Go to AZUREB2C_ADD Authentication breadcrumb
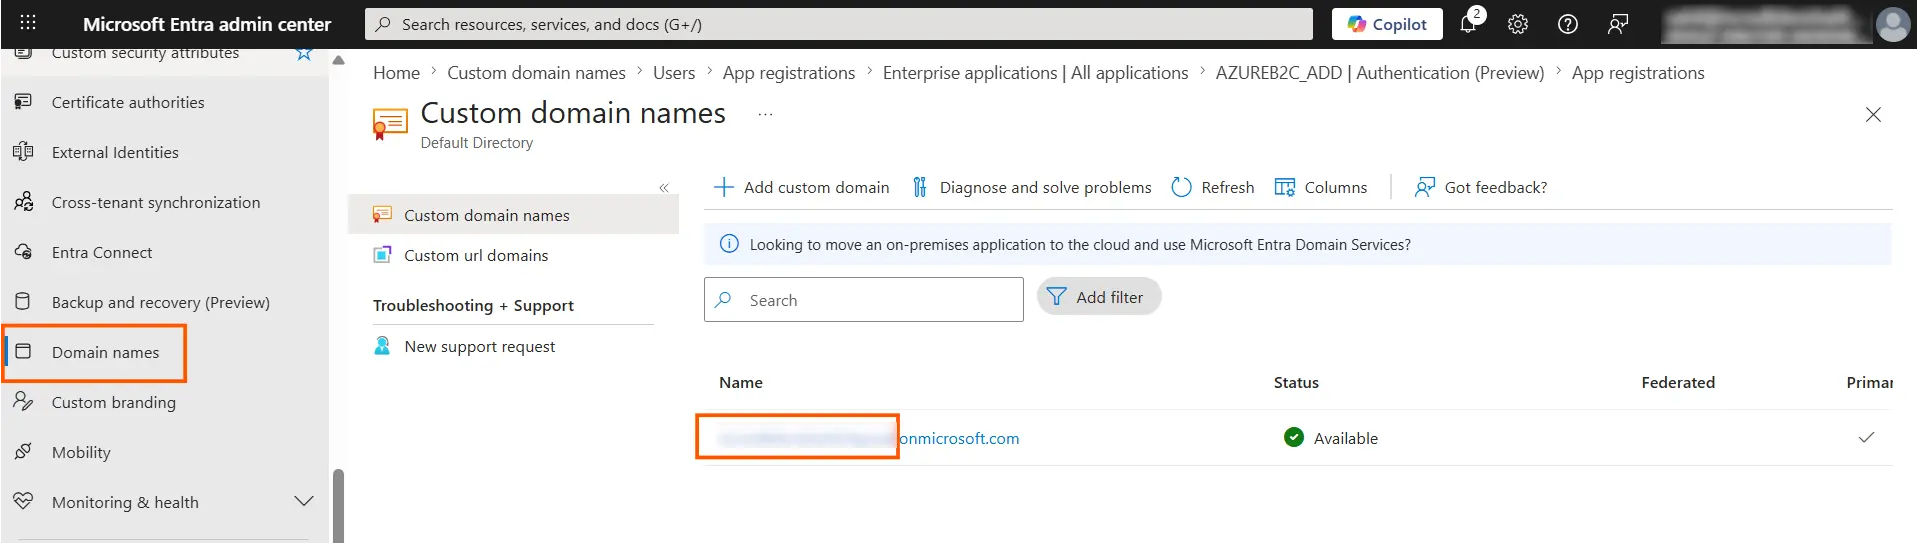1917x543 pixels. point(1380,73)
